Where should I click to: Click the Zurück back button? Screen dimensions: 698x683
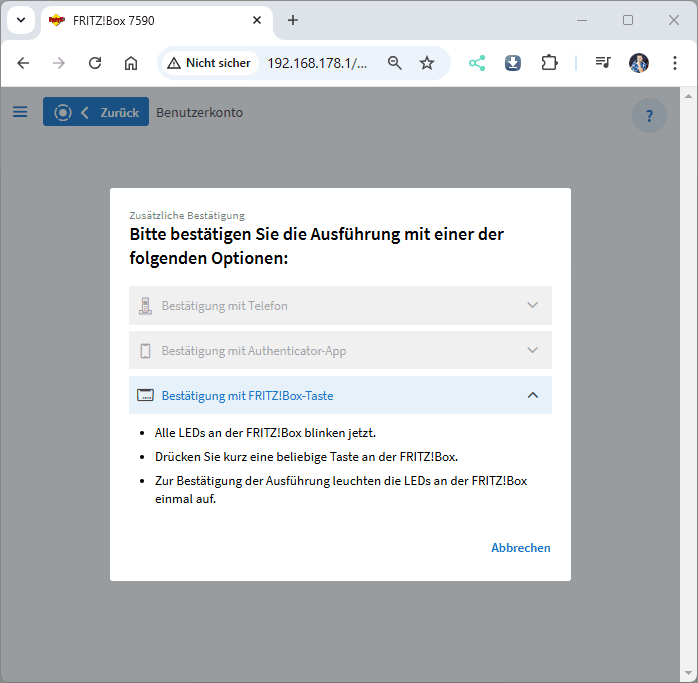pos(96,112)
